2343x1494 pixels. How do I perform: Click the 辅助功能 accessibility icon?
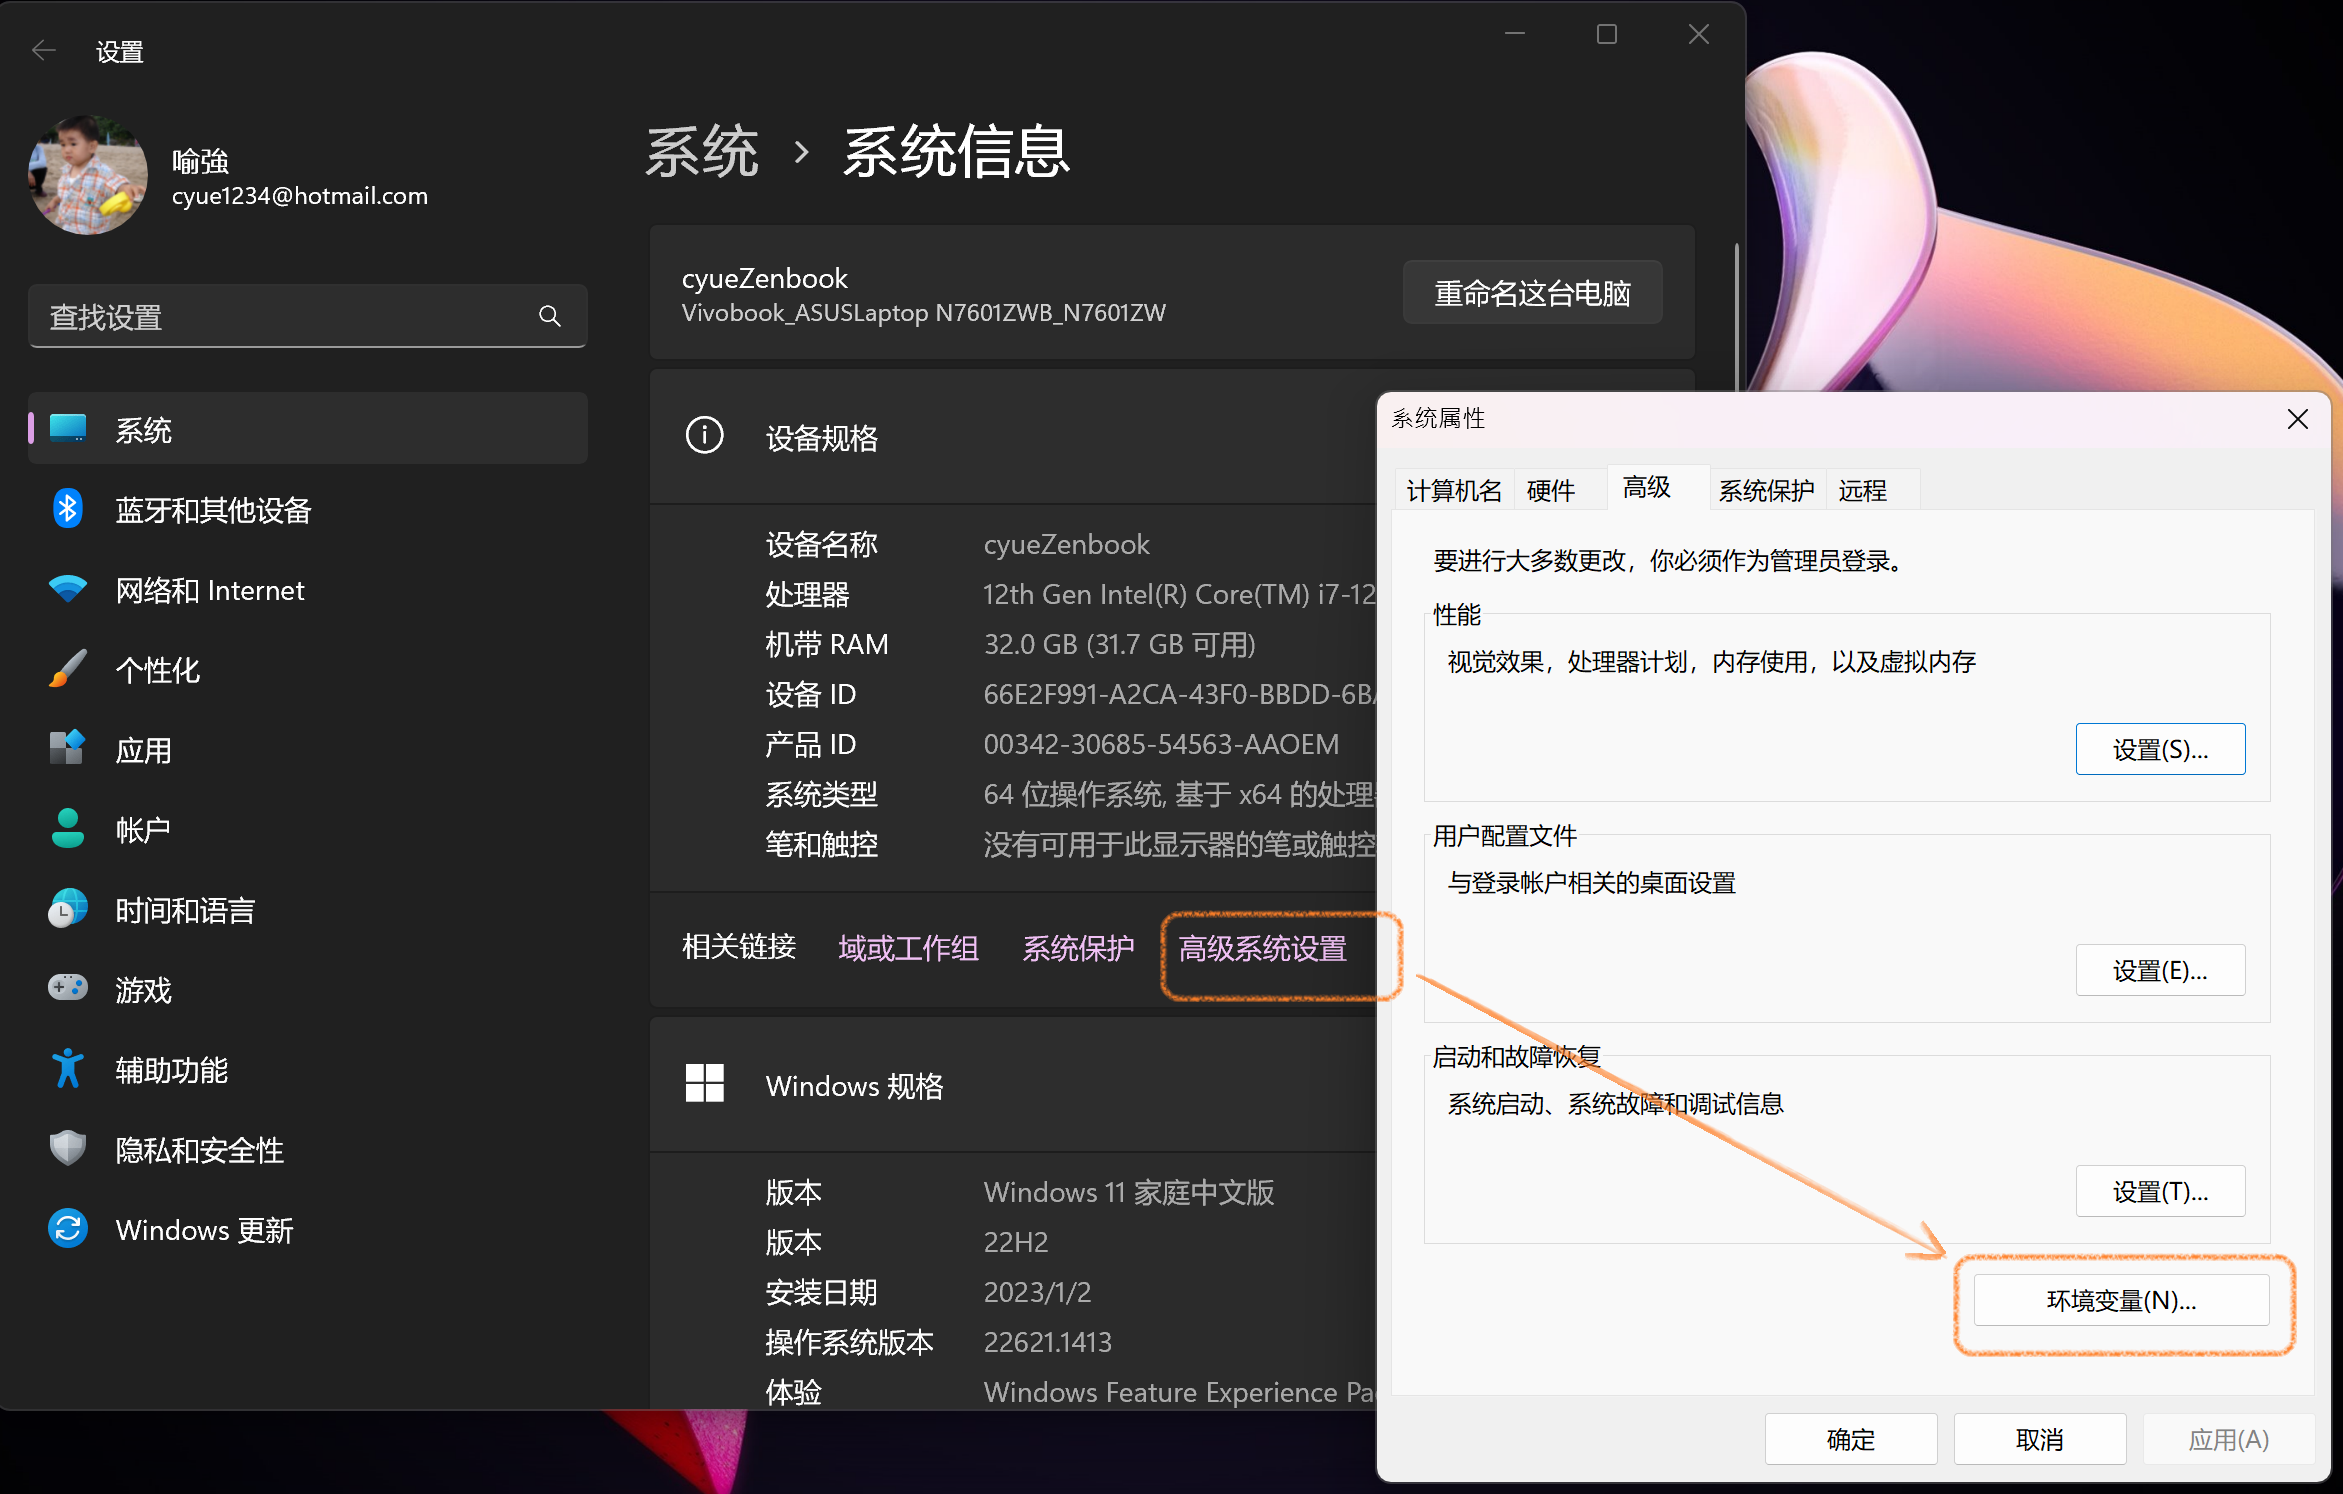pos(67,1069)
